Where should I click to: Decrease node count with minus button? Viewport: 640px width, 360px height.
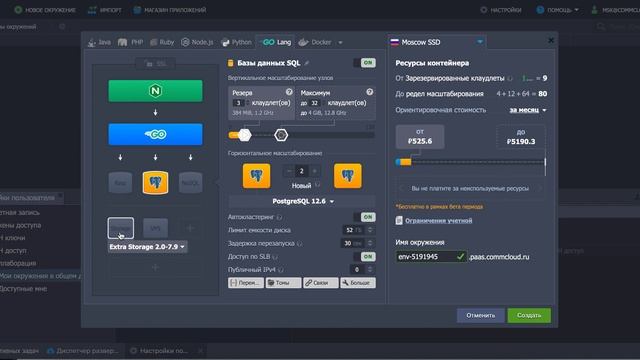click(x=289, y=171)
